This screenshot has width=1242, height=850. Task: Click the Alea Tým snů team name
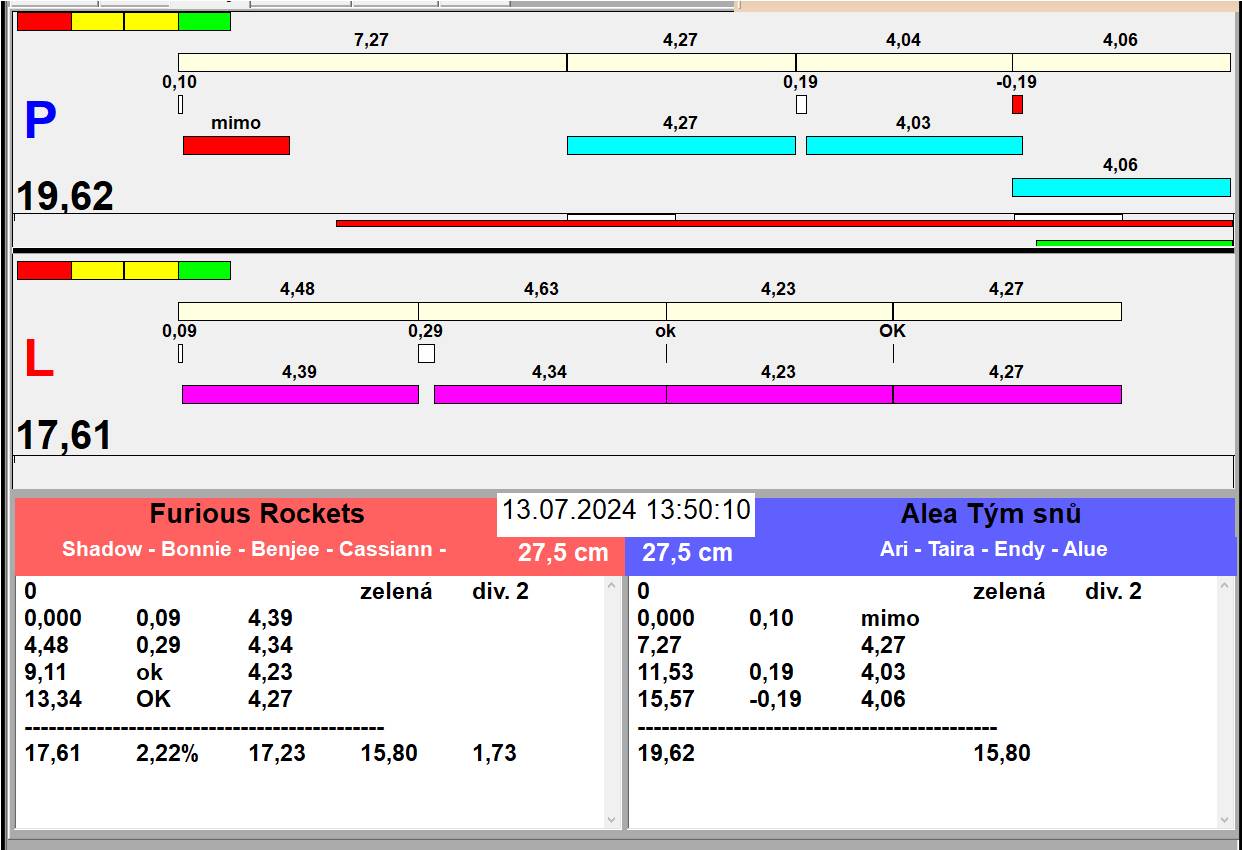tap(991, 514)
